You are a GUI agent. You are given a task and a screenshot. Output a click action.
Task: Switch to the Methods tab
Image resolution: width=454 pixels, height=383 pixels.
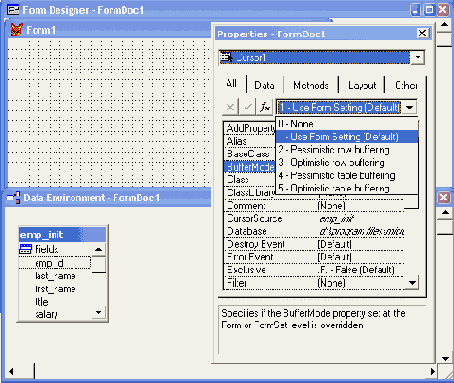(311, 85)
